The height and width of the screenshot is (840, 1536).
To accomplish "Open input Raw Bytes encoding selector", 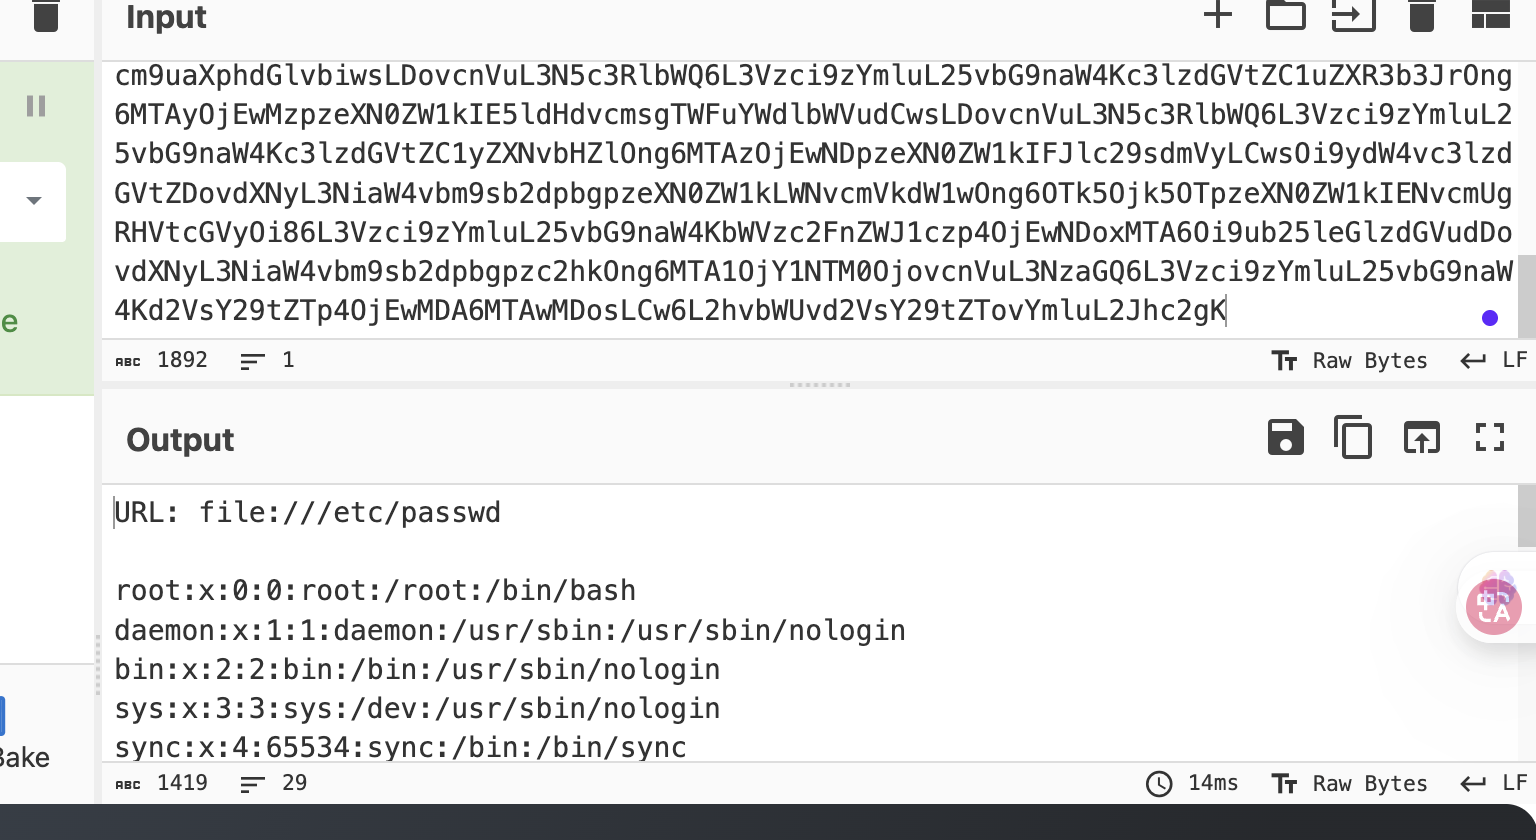I will (x=1349, y=361).
